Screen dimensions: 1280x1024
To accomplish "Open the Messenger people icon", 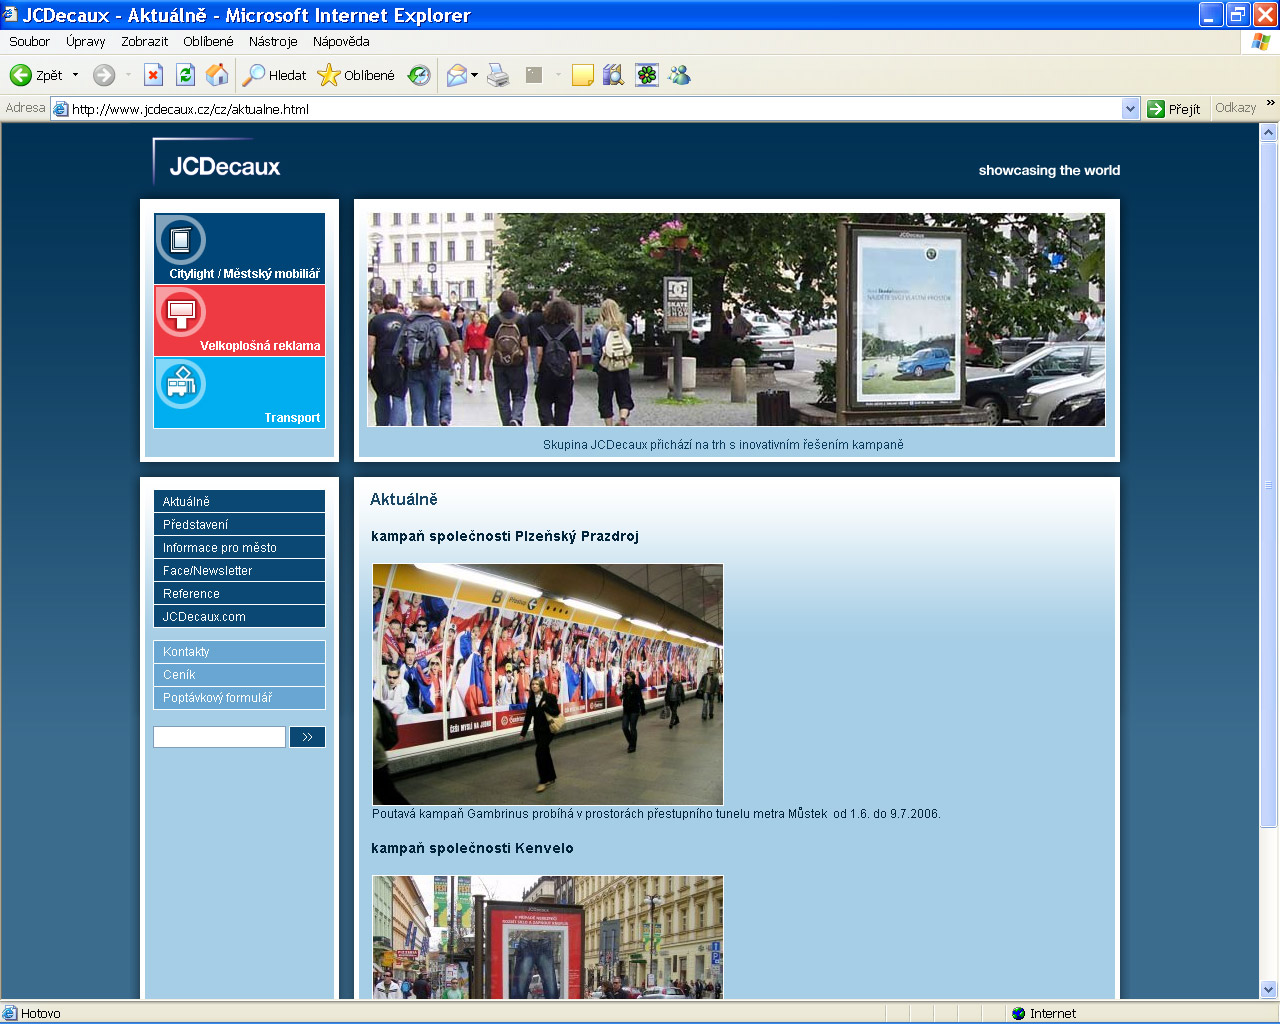I will (x=680, y=75).
